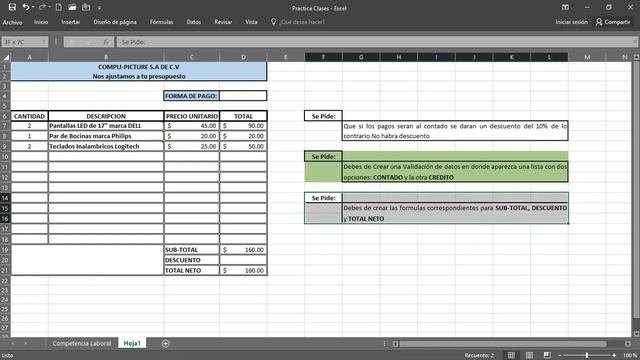Expand the formula bar chevron
640x360 pixels.
point(634,42)
